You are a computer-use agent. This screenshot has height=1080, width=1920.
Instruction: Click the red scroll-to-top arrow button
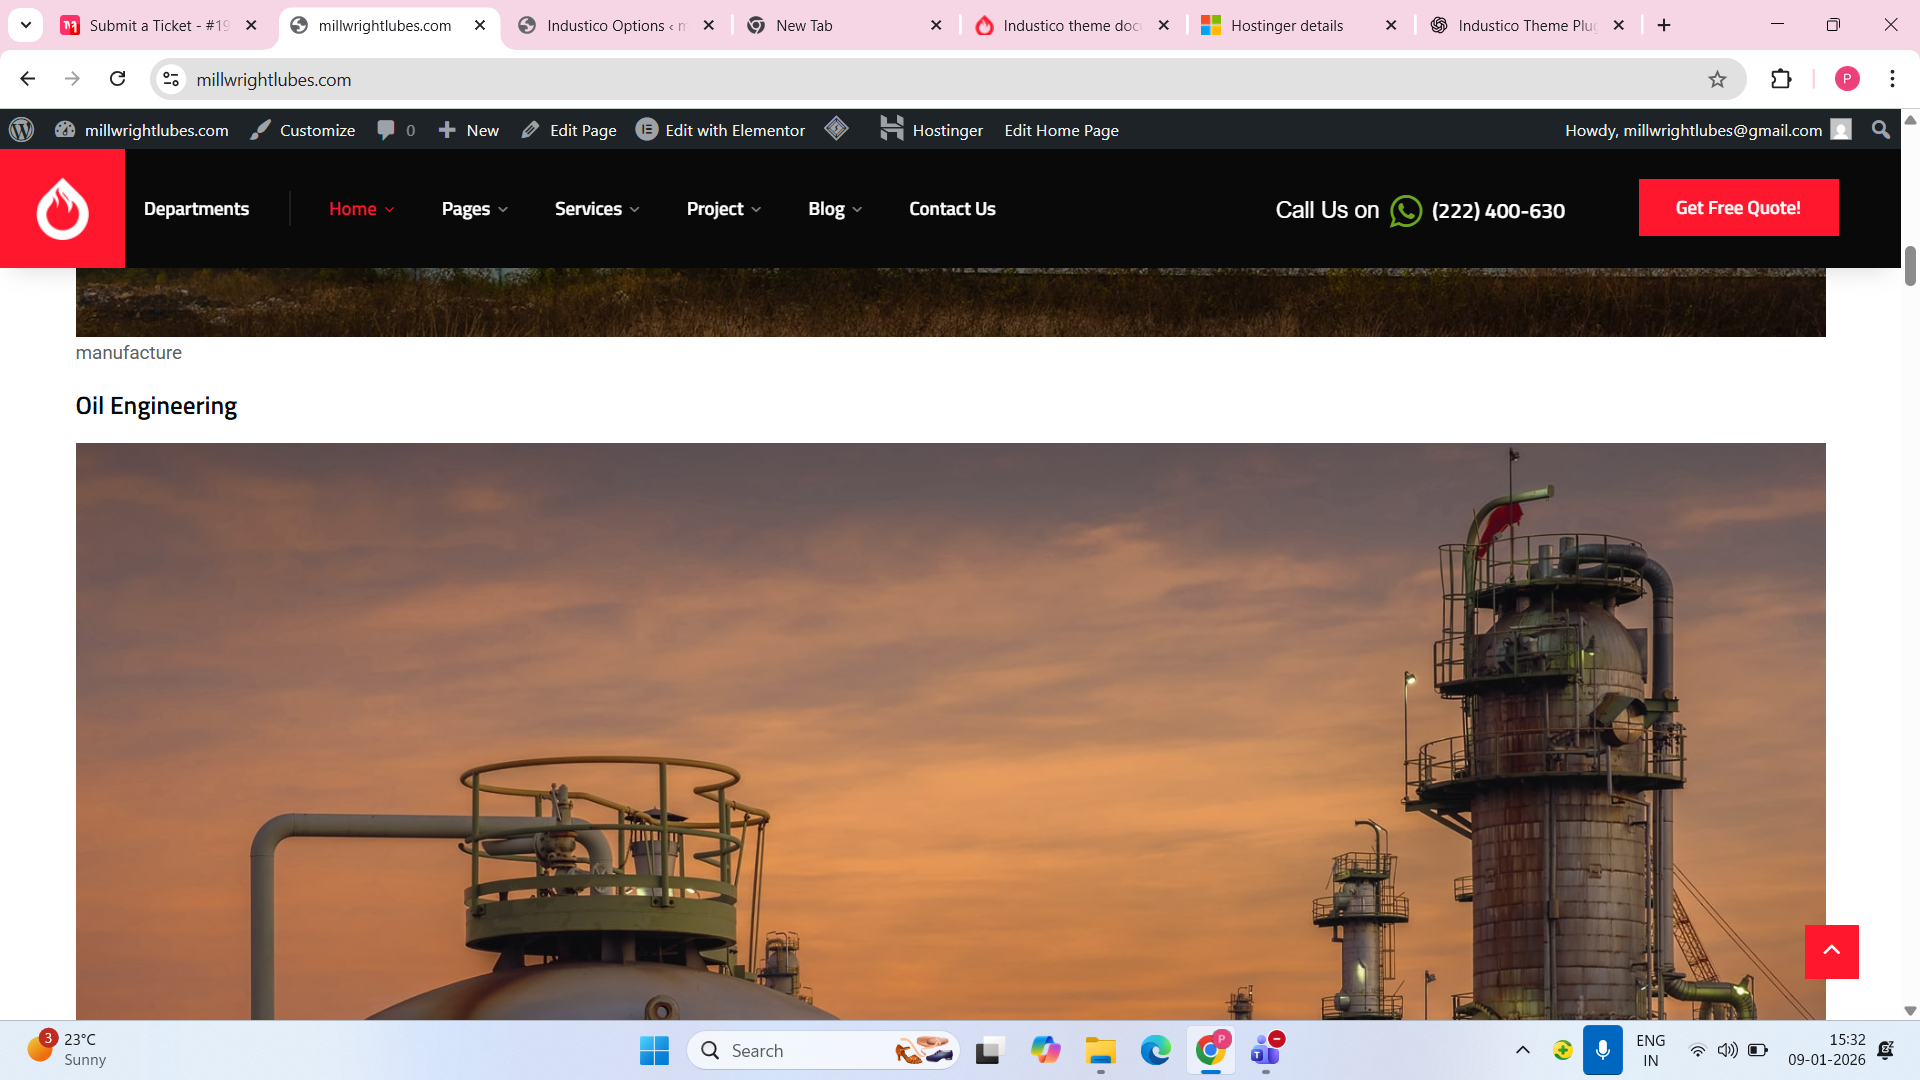coord(1831,951)
